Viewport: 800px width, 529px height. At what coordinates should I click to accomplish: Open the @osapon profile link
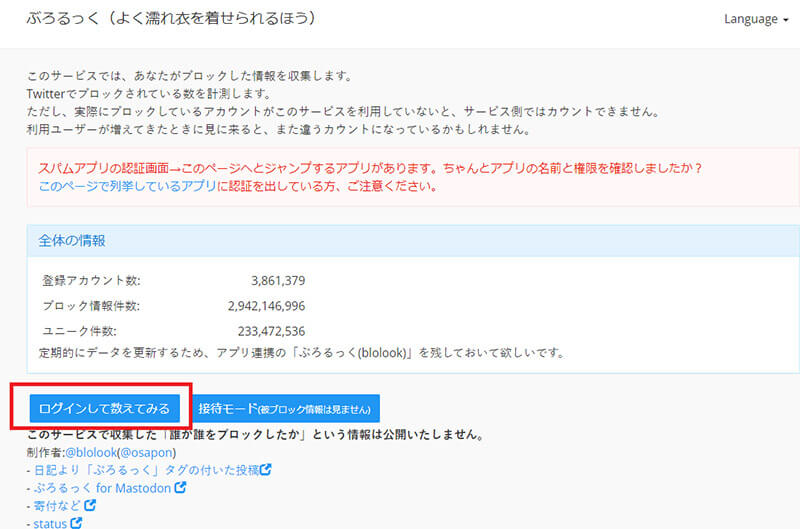point(146,452)
